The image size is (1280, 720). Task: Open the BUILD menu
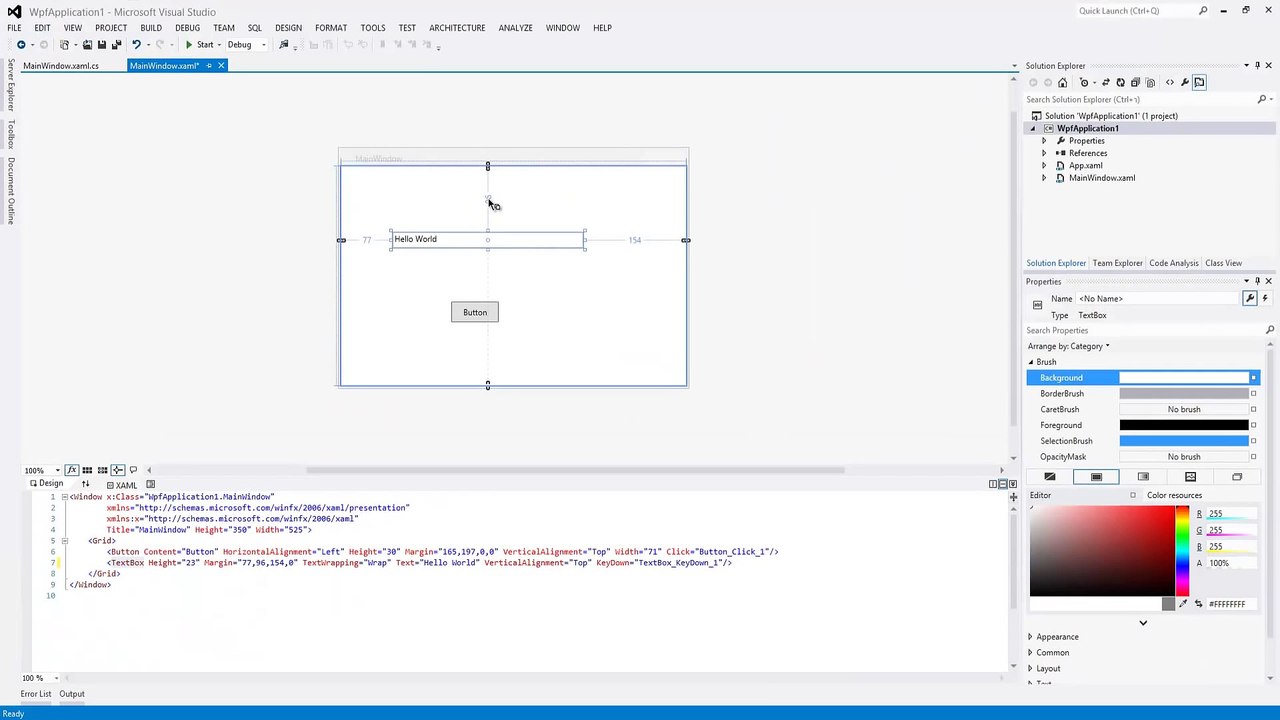(151, 28)
